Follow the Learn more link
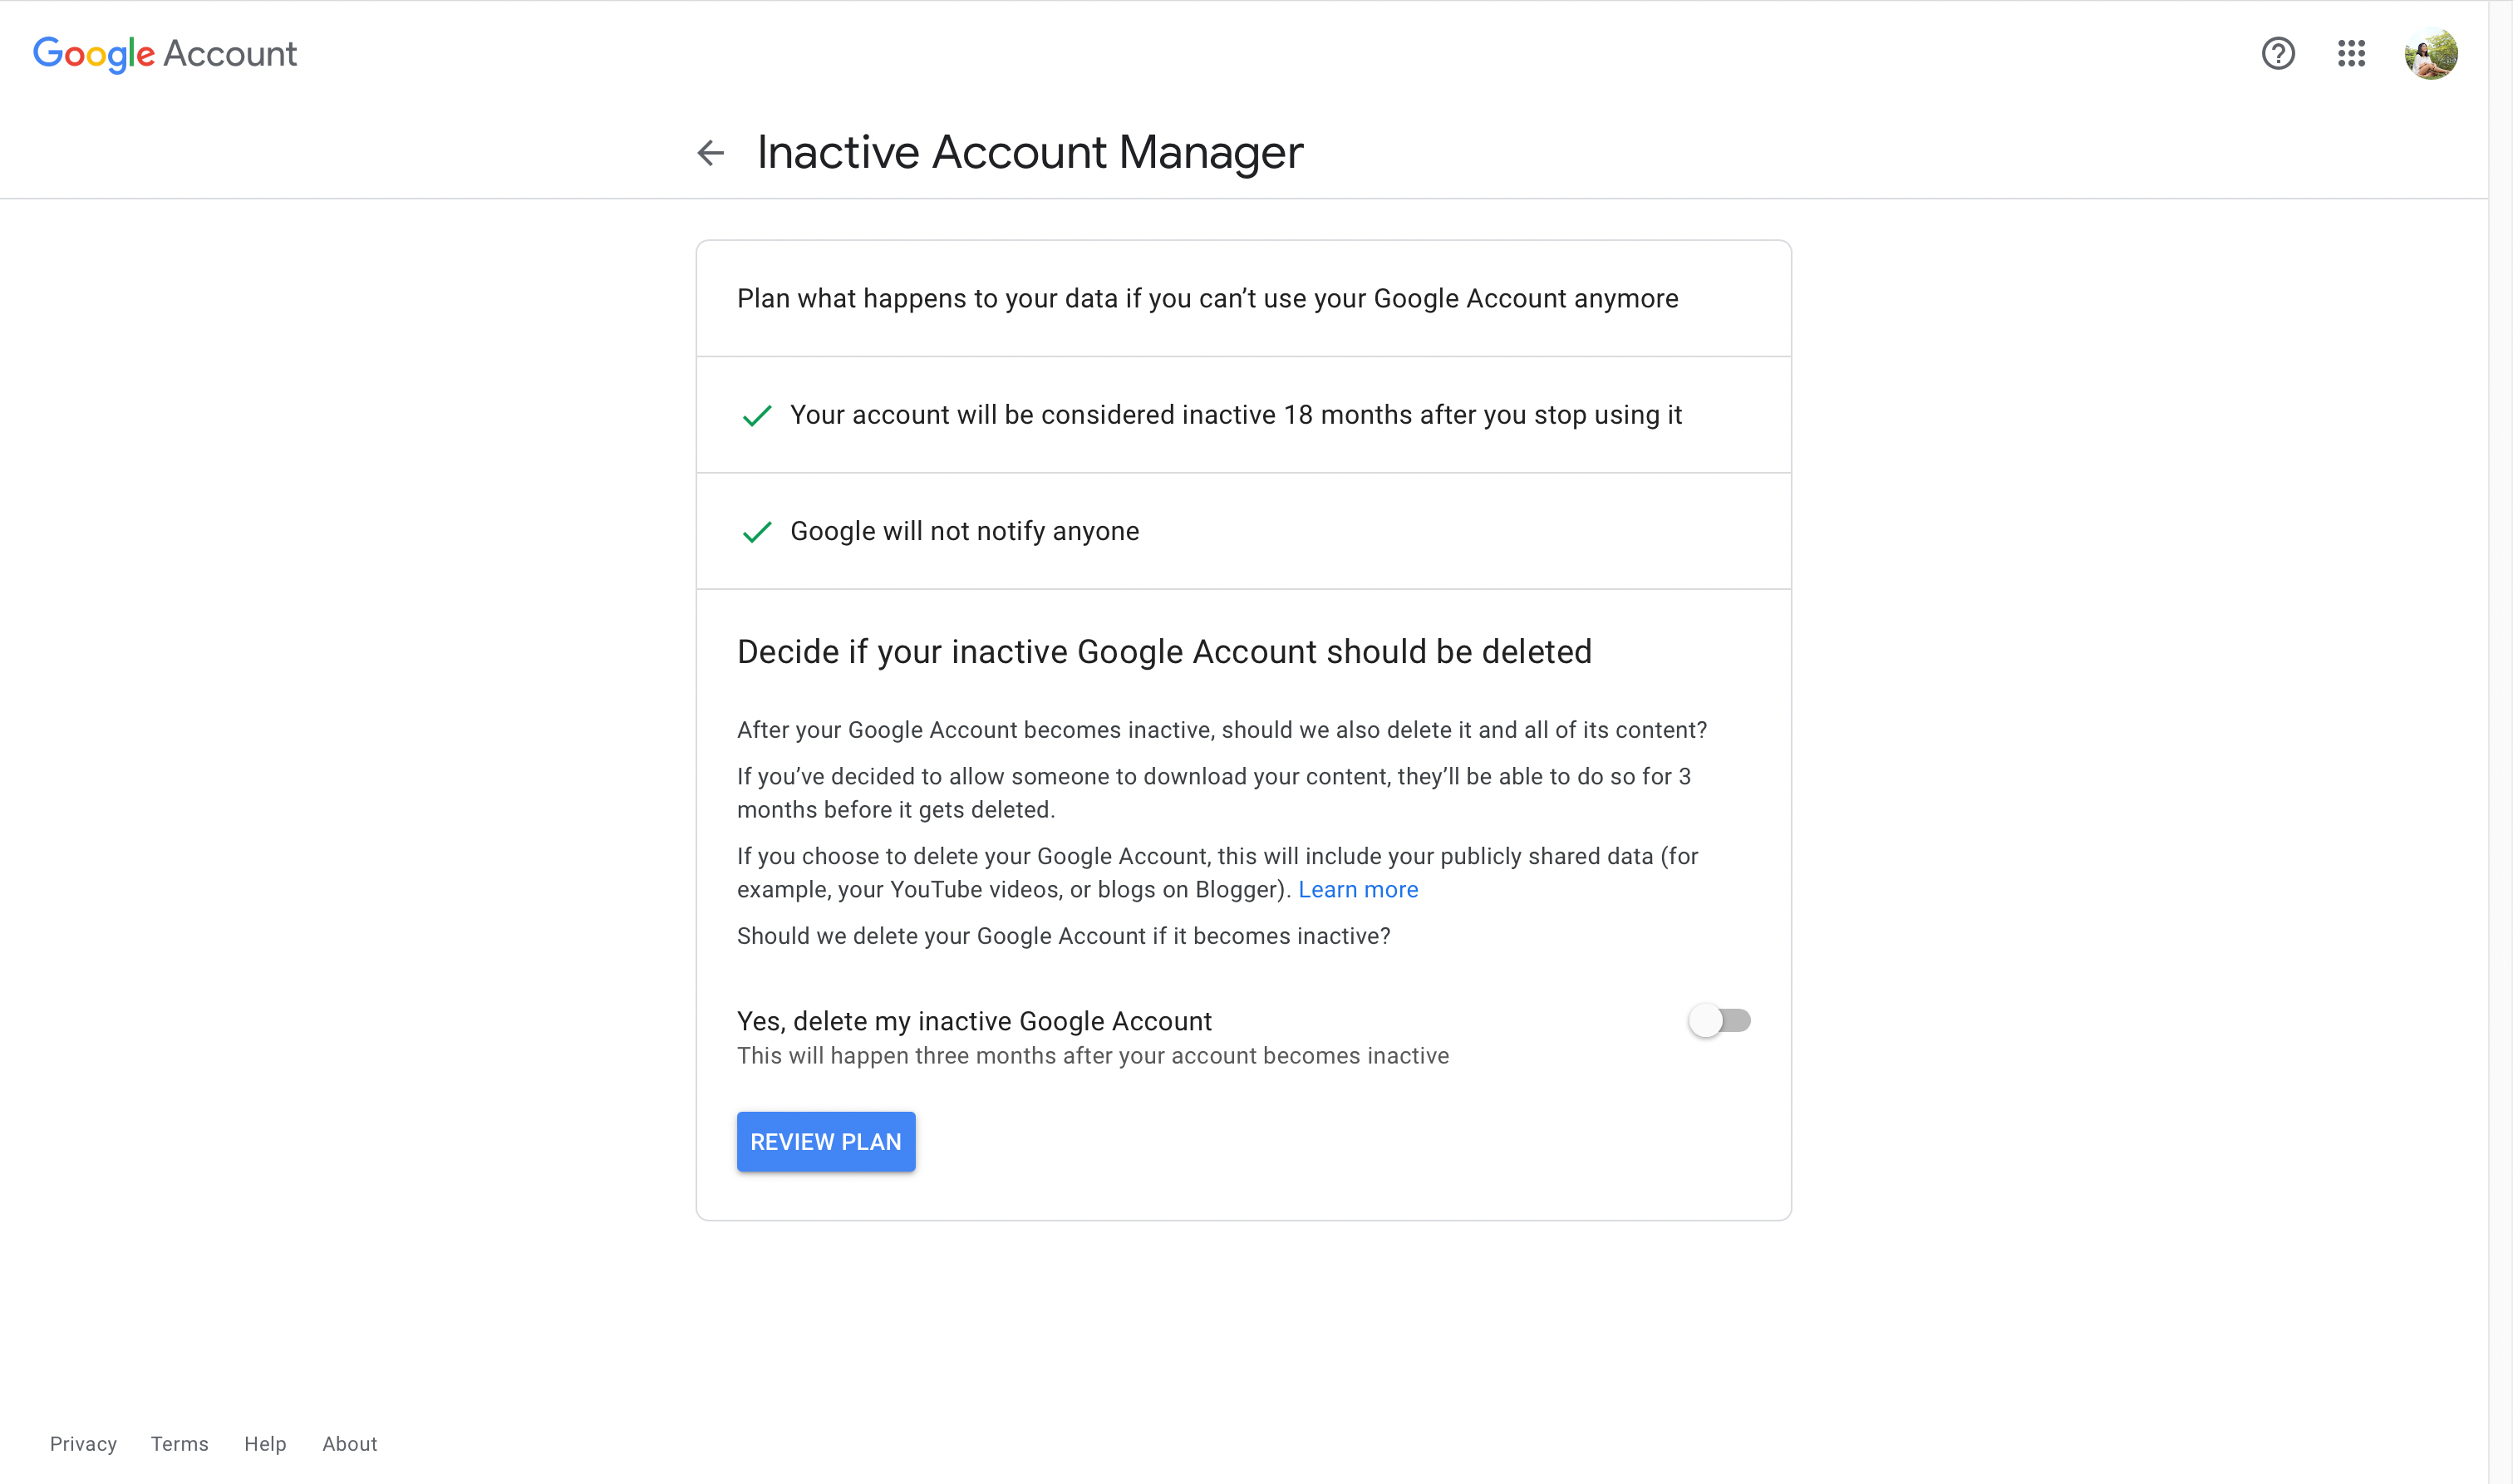This screenshot has width=2513, height=1484. click(x=1357, y=889)
